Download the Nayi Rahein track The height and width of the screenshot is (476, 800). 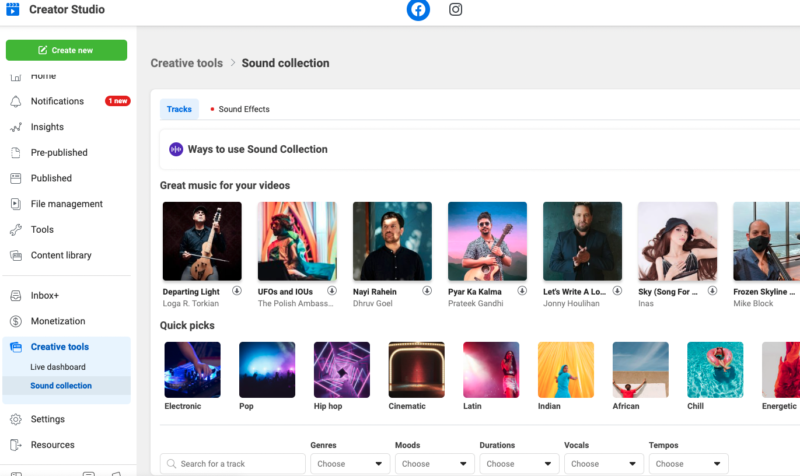[x=427, y=291]
